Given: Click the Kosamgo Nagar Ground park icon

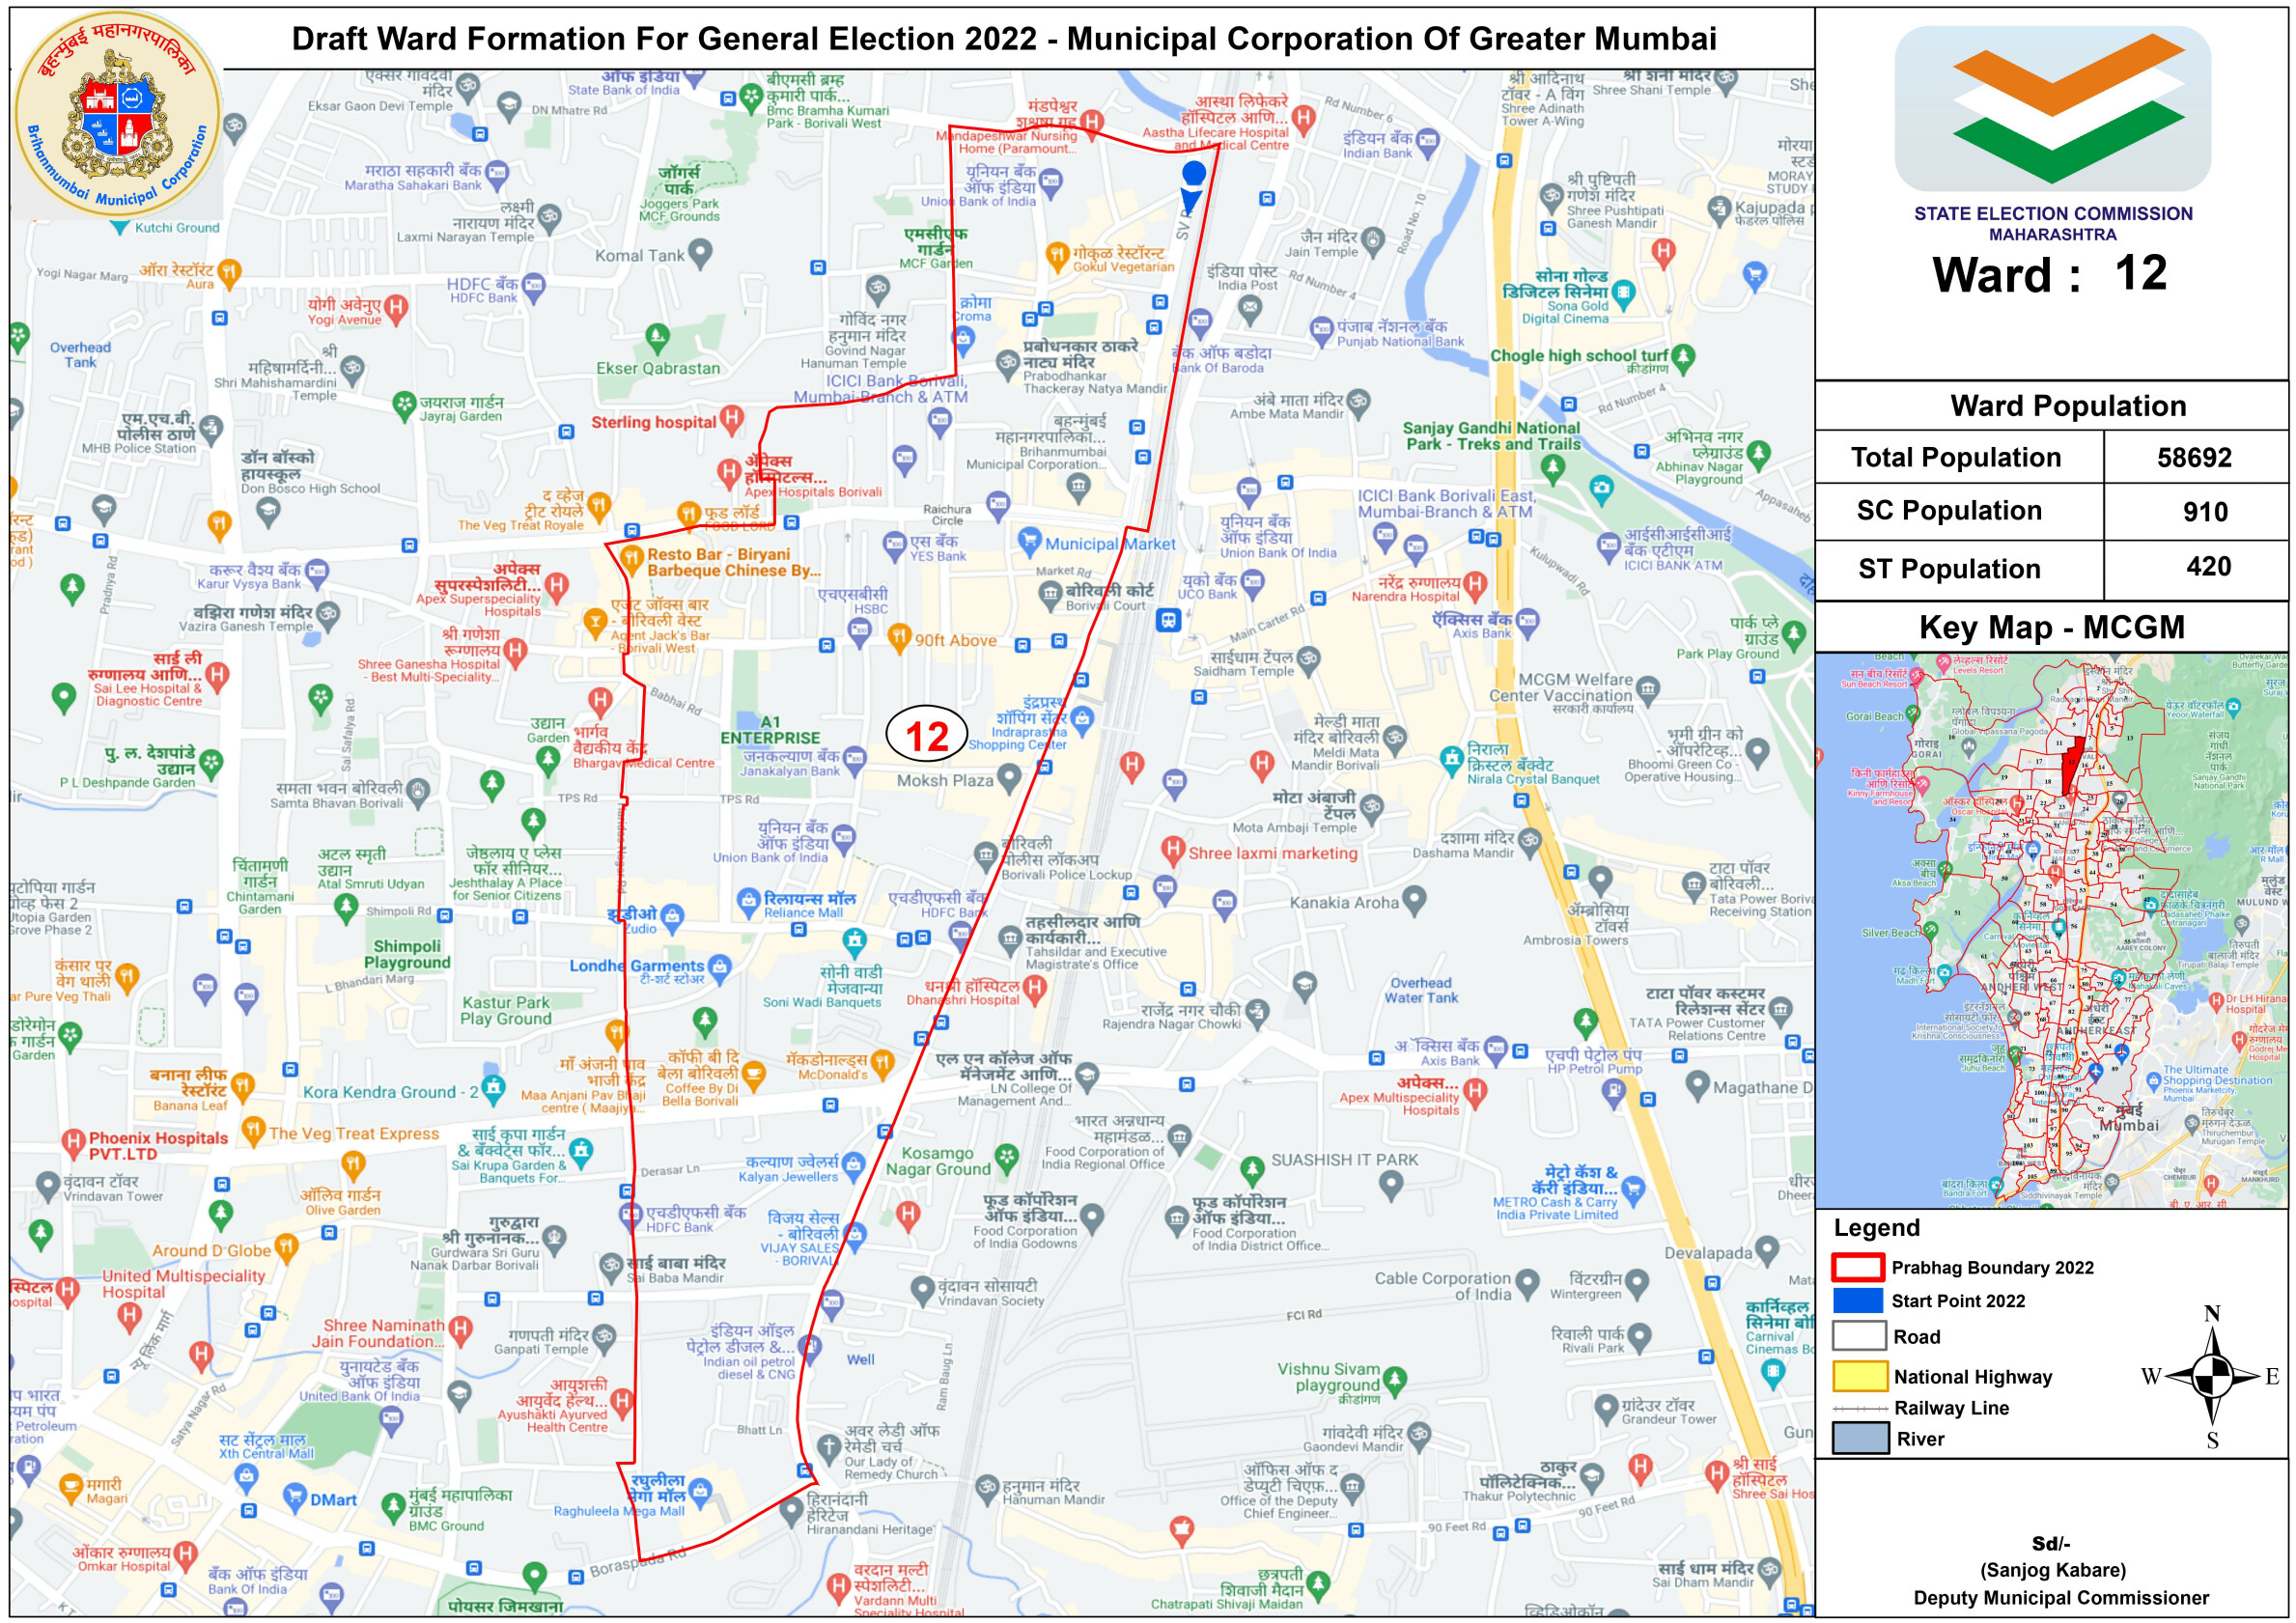Looking at the screenshot, I should (x=1007, y=1158).
